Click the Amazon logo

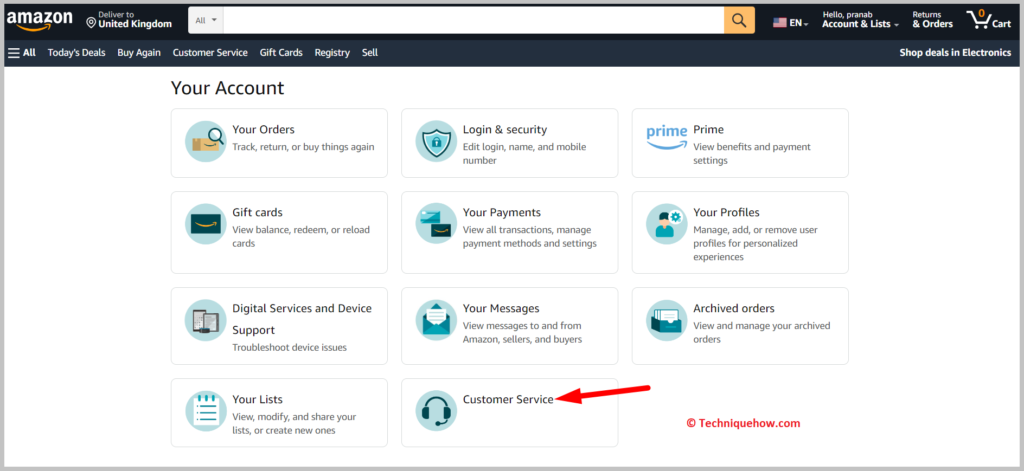click(39, 20)
